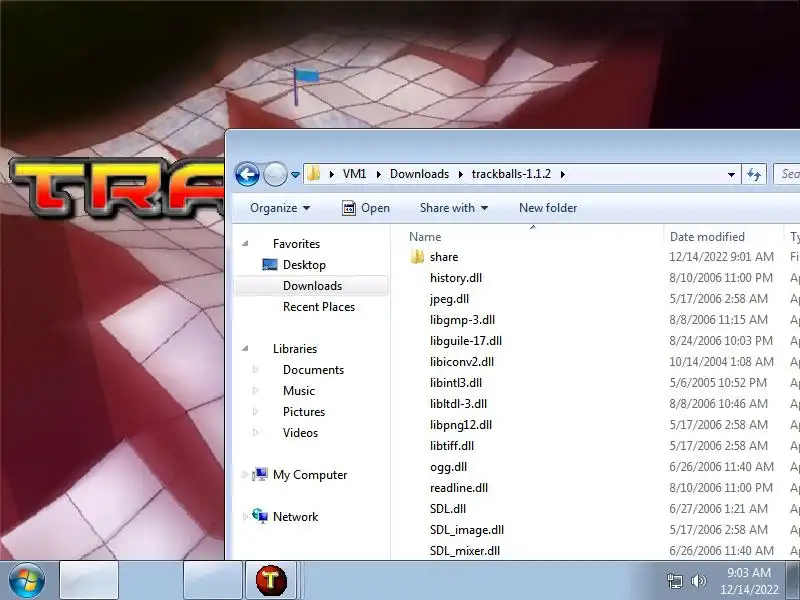Click the network tray icon
This screenshot has width=800, height=600.
click(674, 581)
